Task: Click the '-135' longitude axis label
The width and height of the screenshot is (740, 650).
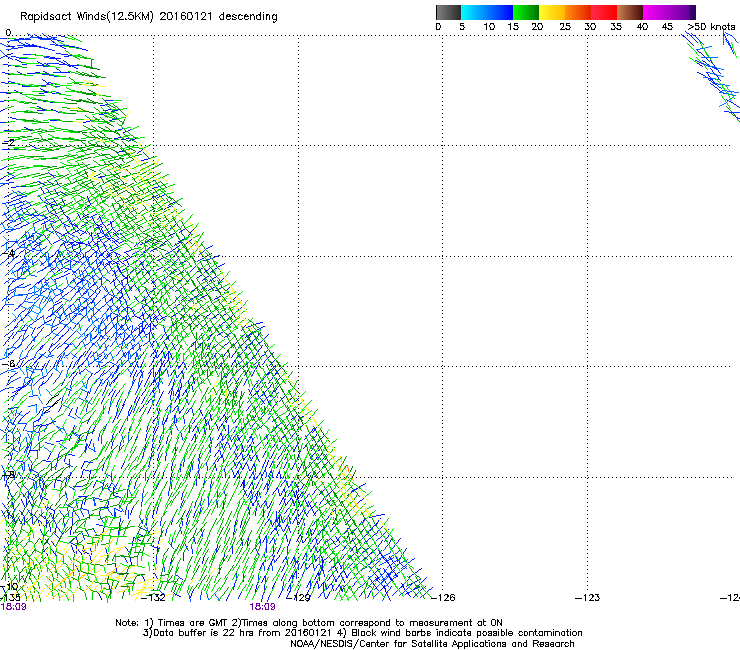Action: click(x=9, y=598)
